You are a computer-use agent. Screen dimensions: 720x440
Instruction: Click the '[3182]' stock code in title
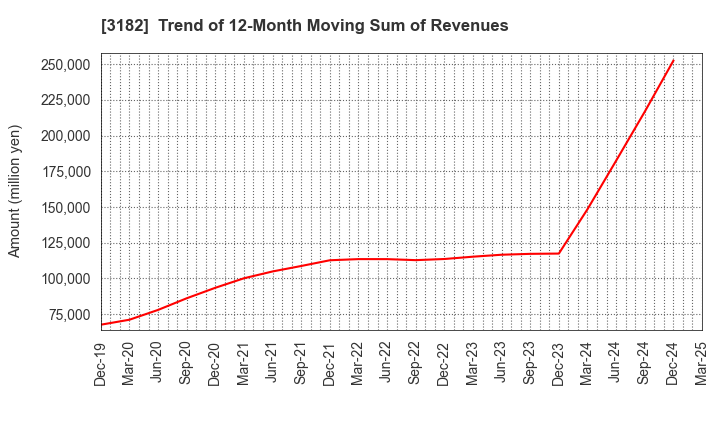[x=125, y=26]
